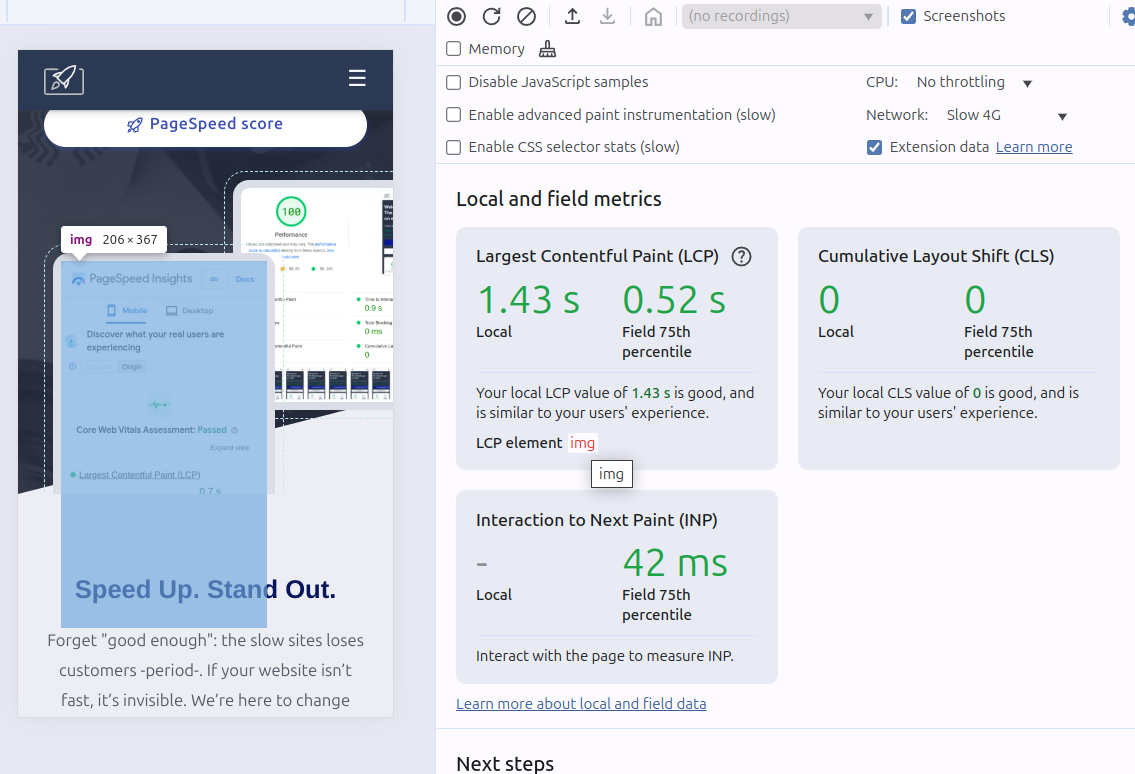The image size is (1135, 774).
Task: Uncheck the Screenshots checkbox
Action: coord(909,15)
